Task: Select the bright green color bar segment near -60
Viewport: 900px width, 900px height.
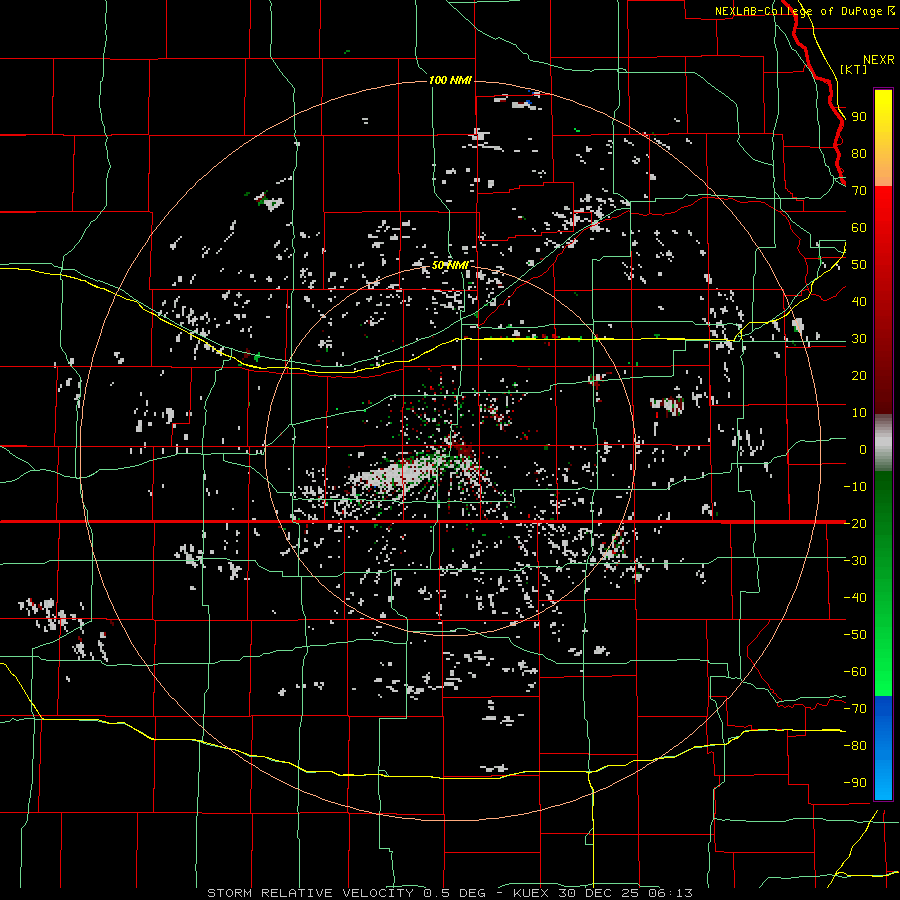Action: (x=883, y=672)
